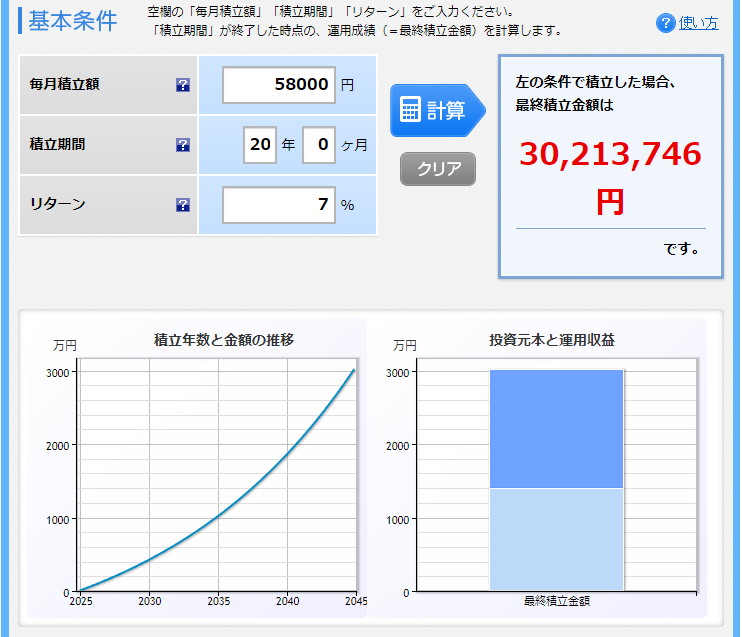Click the 2035 axis label on line chart
Viewport: 742px width, 637px height.
[x=219, y=602]
